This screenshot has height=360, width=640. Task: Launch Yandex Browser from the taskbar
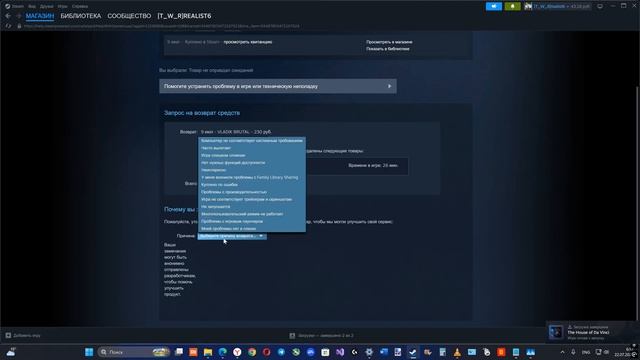(237, 352)
